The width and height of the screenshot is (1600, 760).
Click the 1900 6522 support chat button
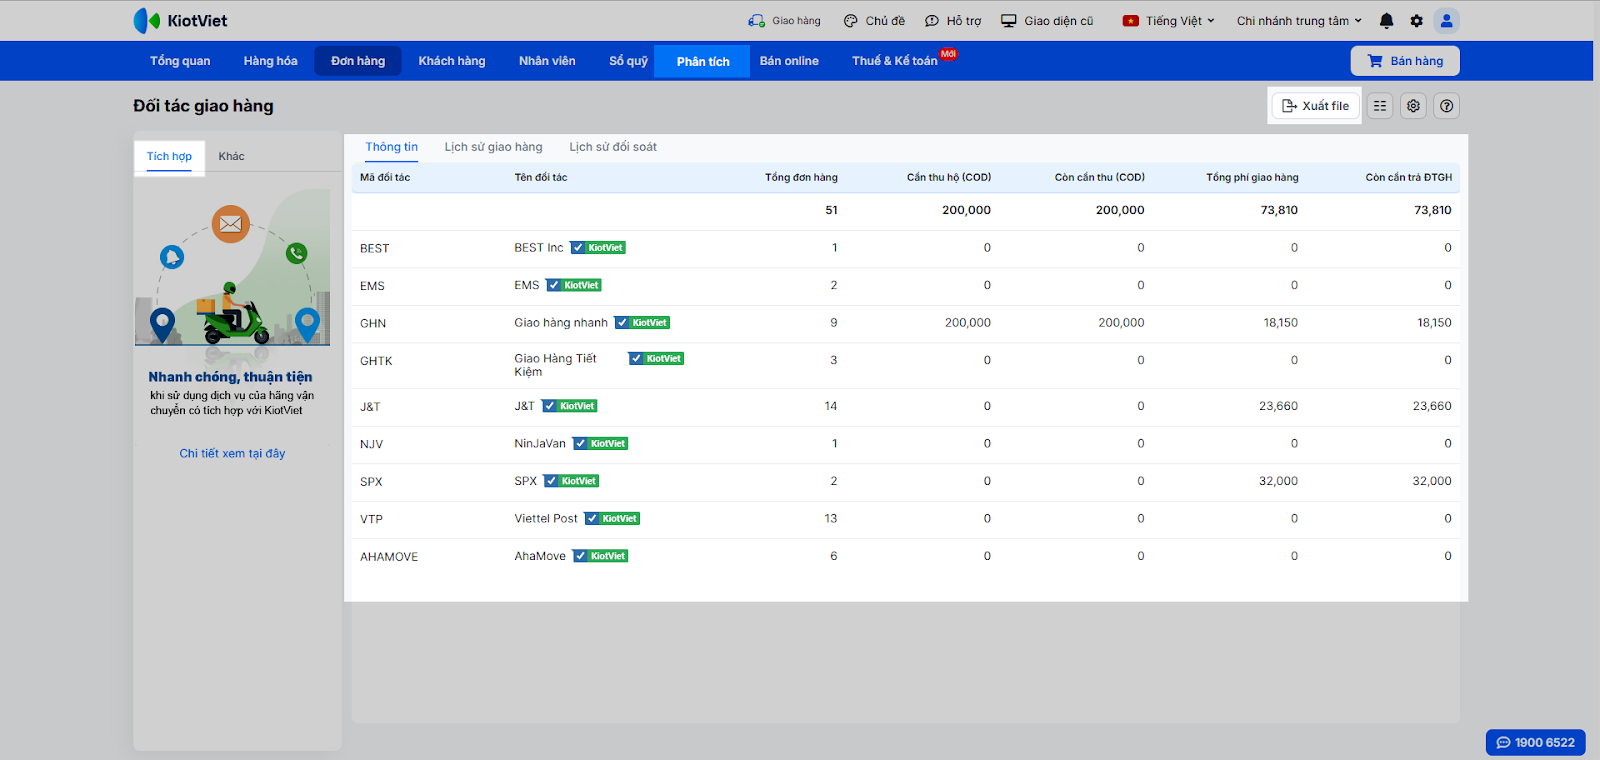(x=1535, y=742)
